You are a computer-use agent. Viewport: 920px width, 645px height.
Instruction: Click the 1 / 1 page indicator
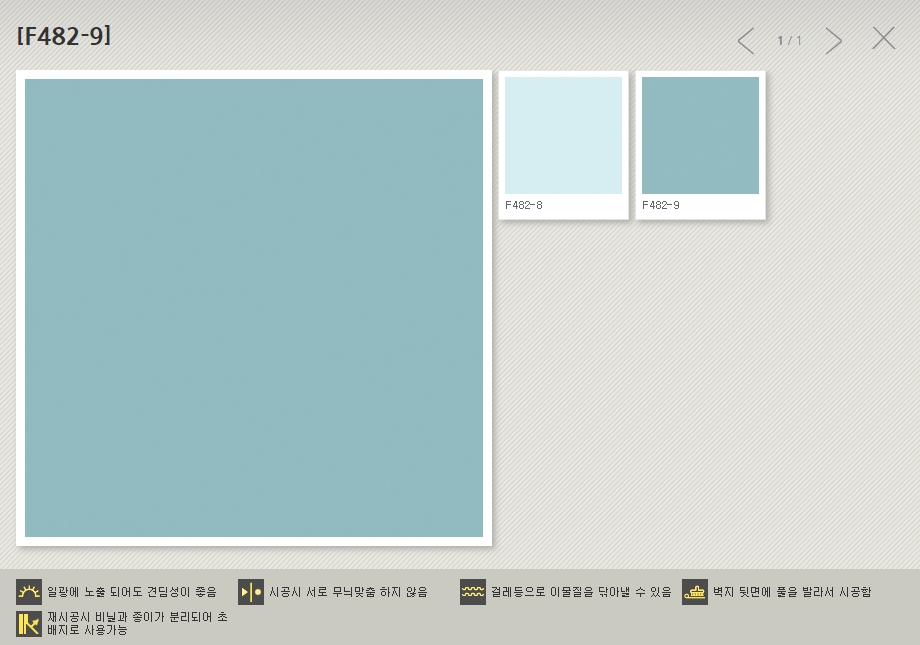pyautogui.click(x=790, y=41)
